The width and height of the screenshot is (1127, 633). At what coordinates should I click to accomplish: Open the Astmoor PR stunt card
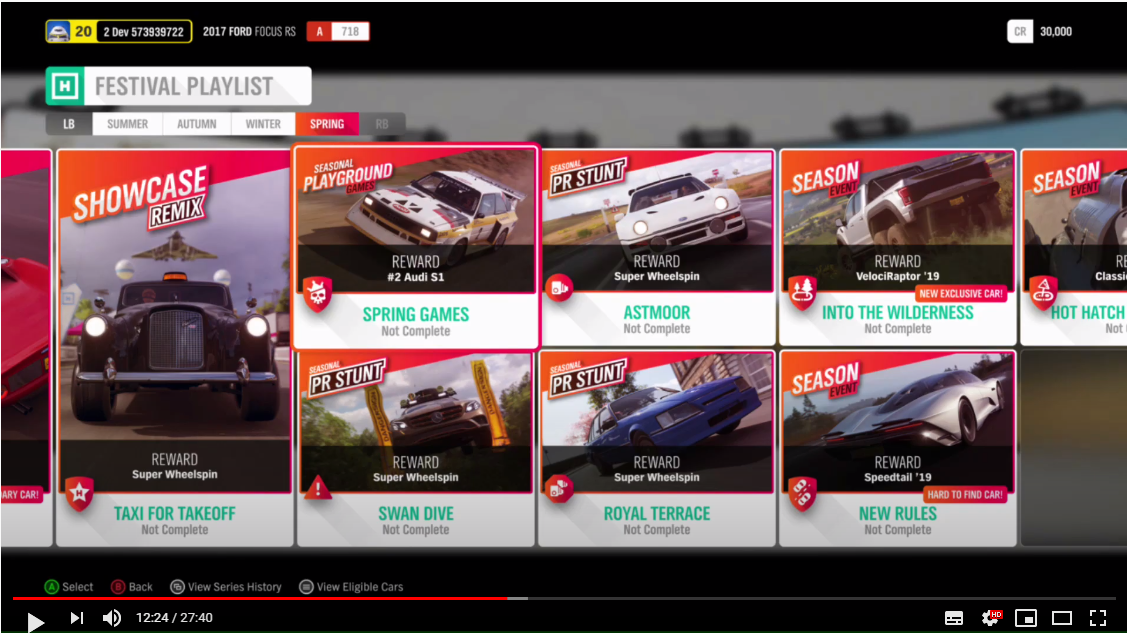657,247
